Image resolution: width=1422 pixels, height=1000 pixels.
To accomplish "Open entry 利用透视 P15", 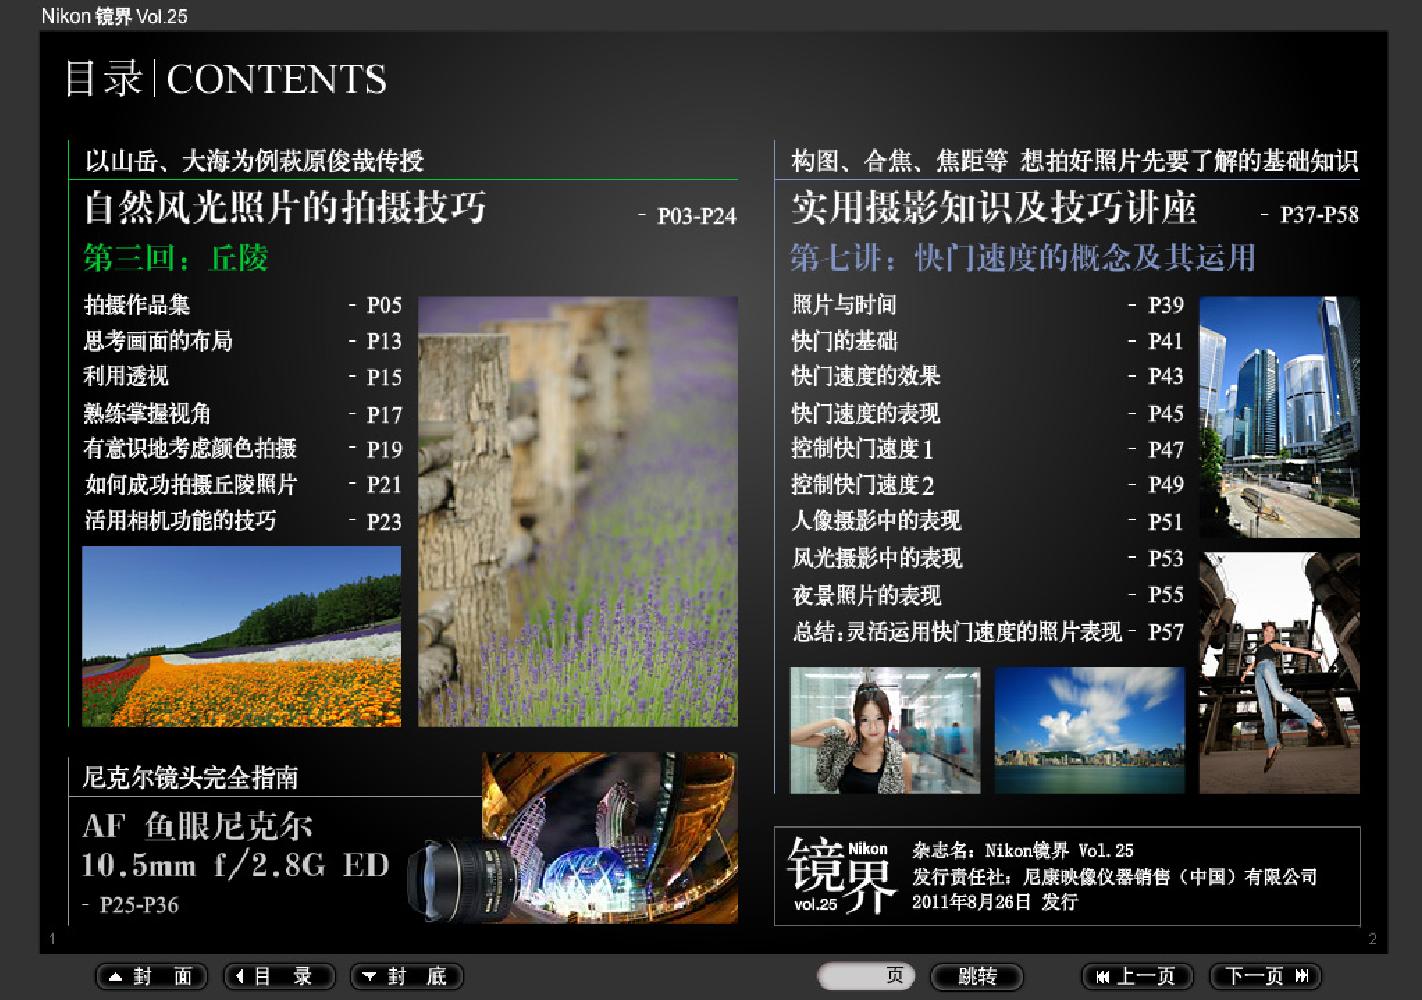I will [x=242, y=377].
